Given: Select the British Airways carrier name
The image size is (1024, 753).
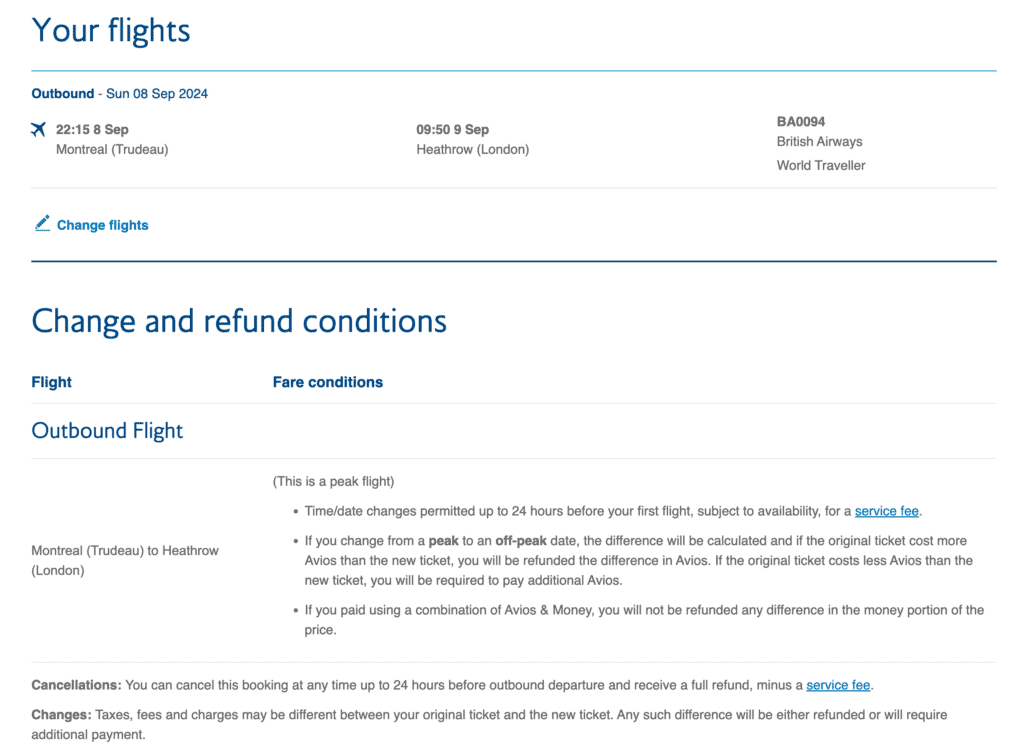Looking at the screenshot, I should click(820, 141).
